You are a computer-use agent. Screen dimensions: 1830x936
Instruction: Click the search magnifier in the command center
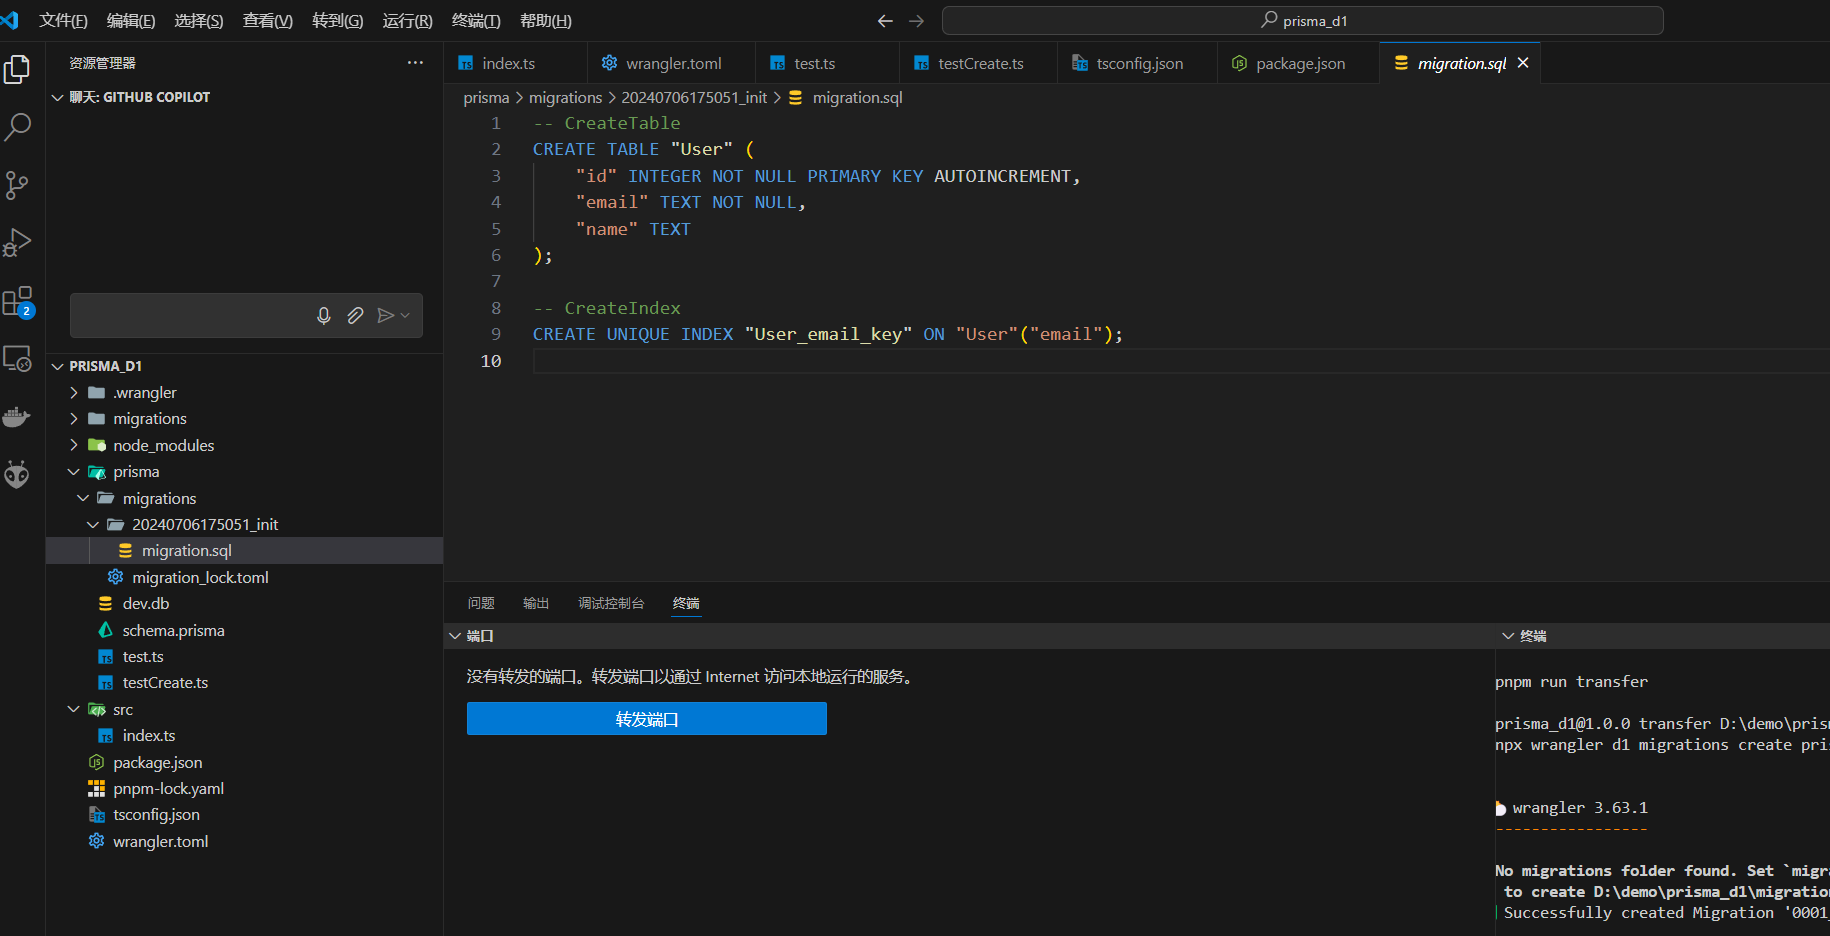tap(1269, 20)
